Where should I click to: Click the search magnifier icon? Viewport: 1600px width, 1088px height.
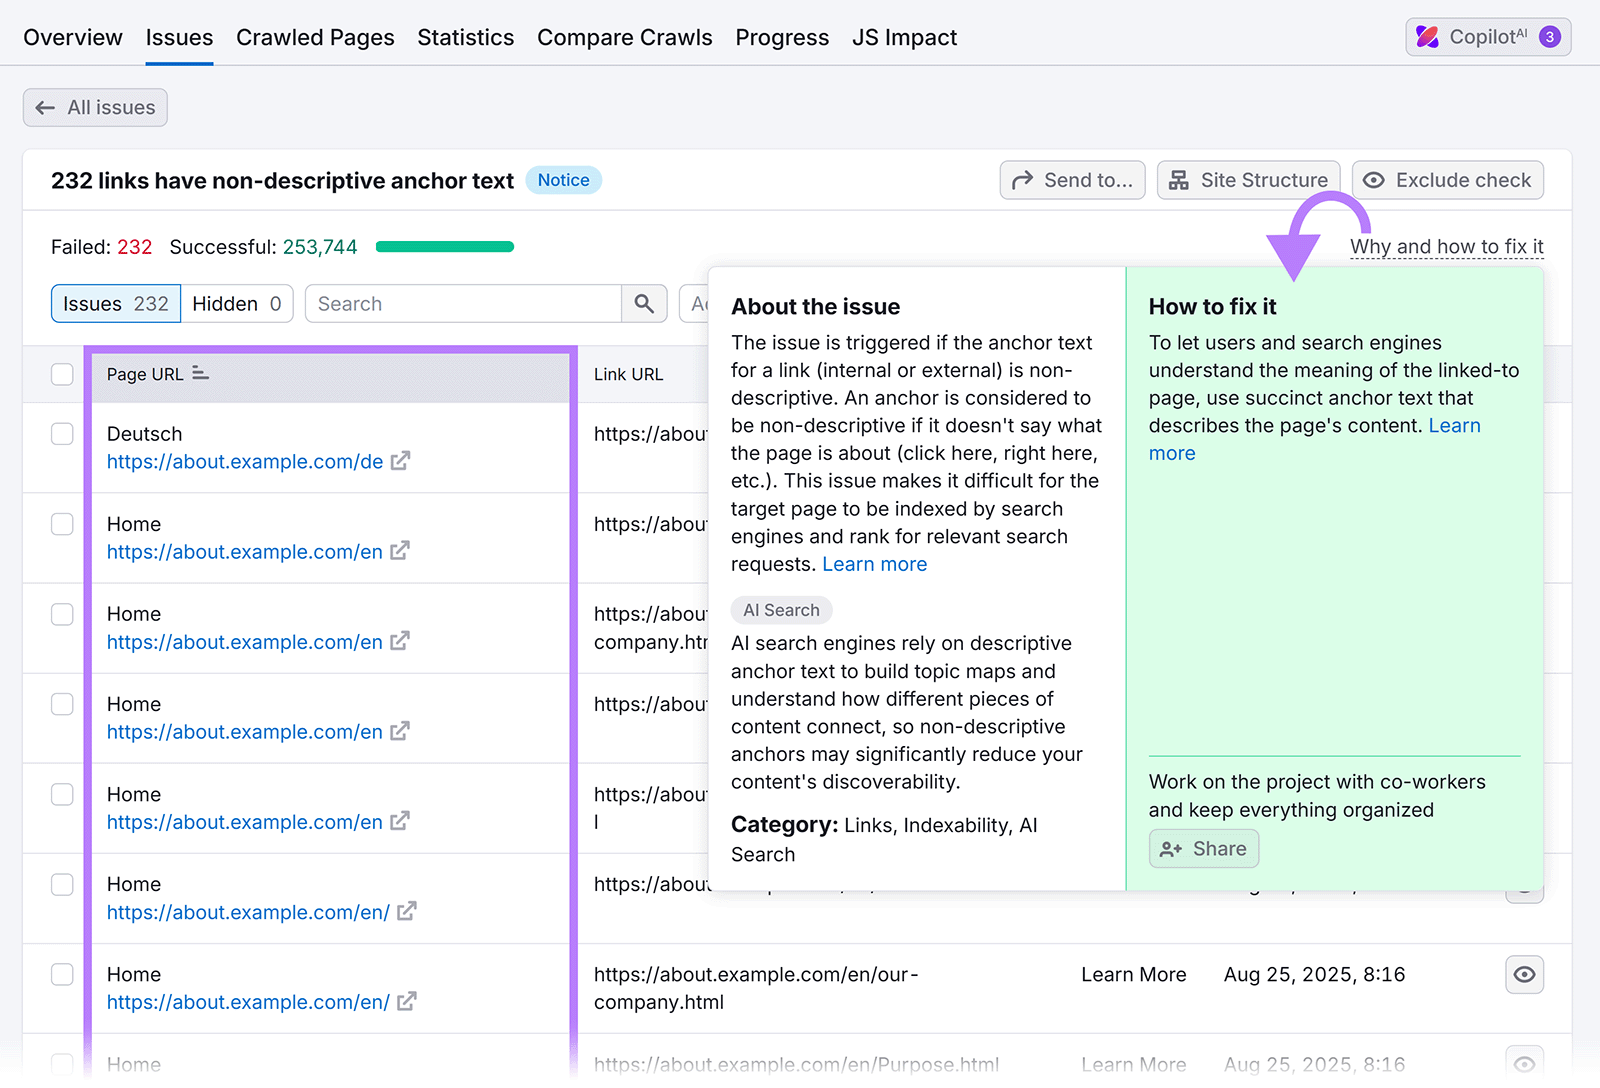644,303
